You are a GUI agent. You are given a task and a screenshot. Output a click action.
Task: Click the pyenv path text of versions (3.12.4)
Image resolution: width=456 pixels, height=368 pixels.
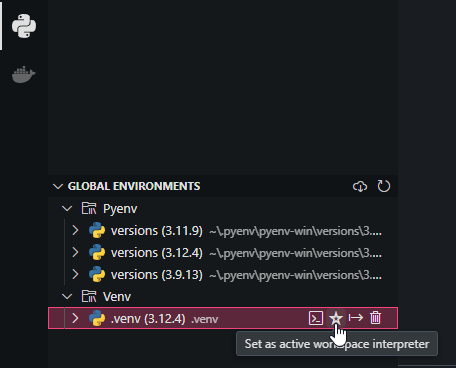click(295, 253)
